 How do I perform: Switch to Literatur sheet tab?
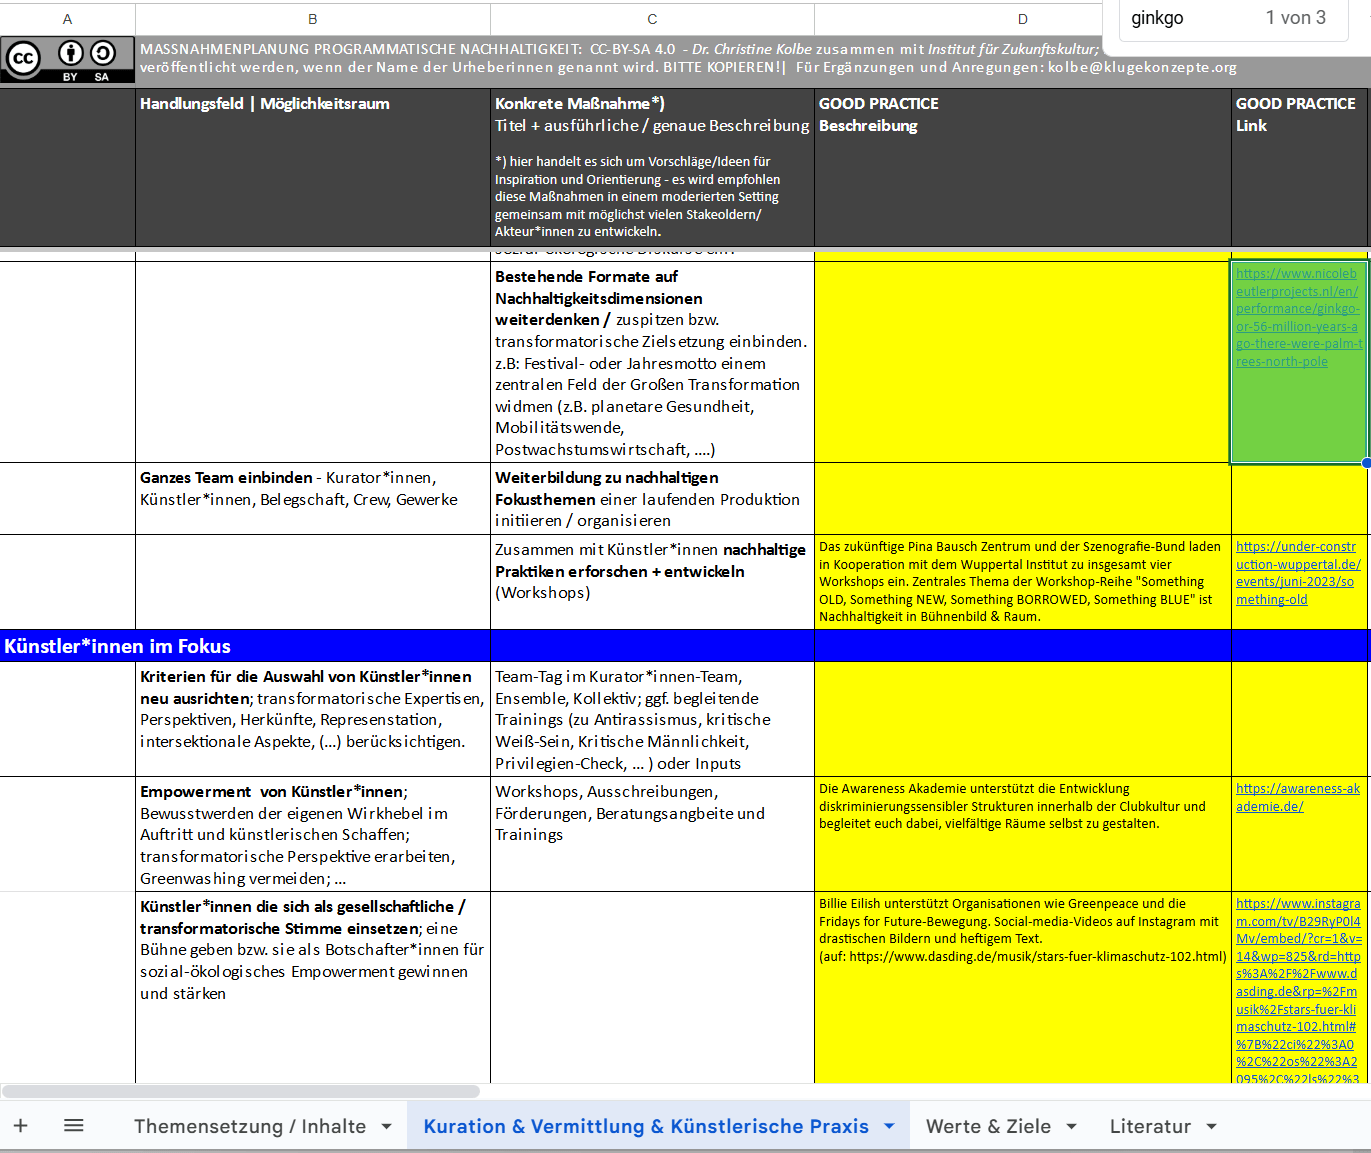coord(1150,1127)
